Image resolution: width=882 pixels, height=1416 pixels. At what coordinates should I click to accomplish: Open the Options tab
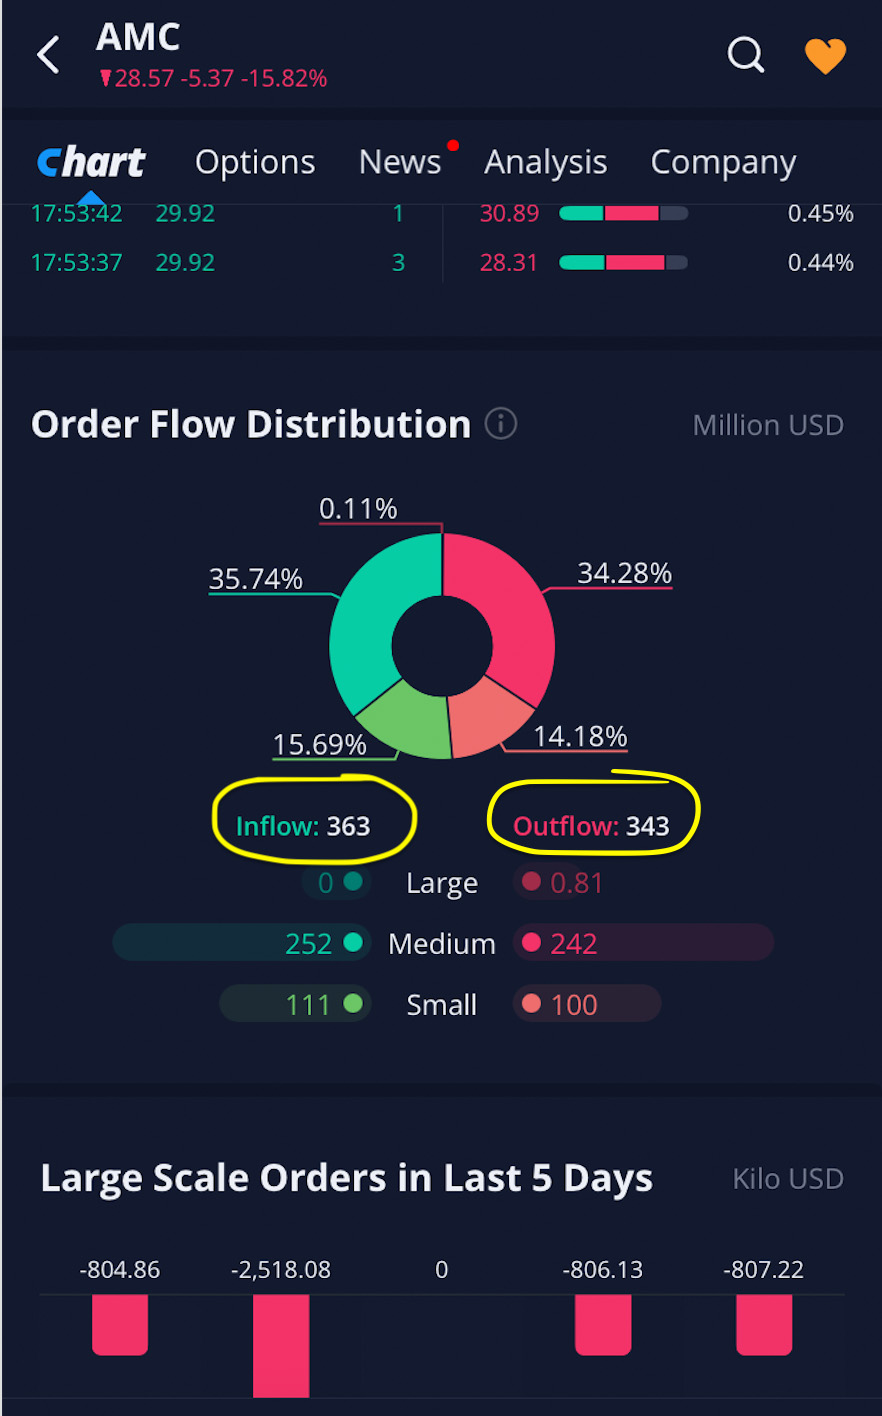click(x=255, y=162)
